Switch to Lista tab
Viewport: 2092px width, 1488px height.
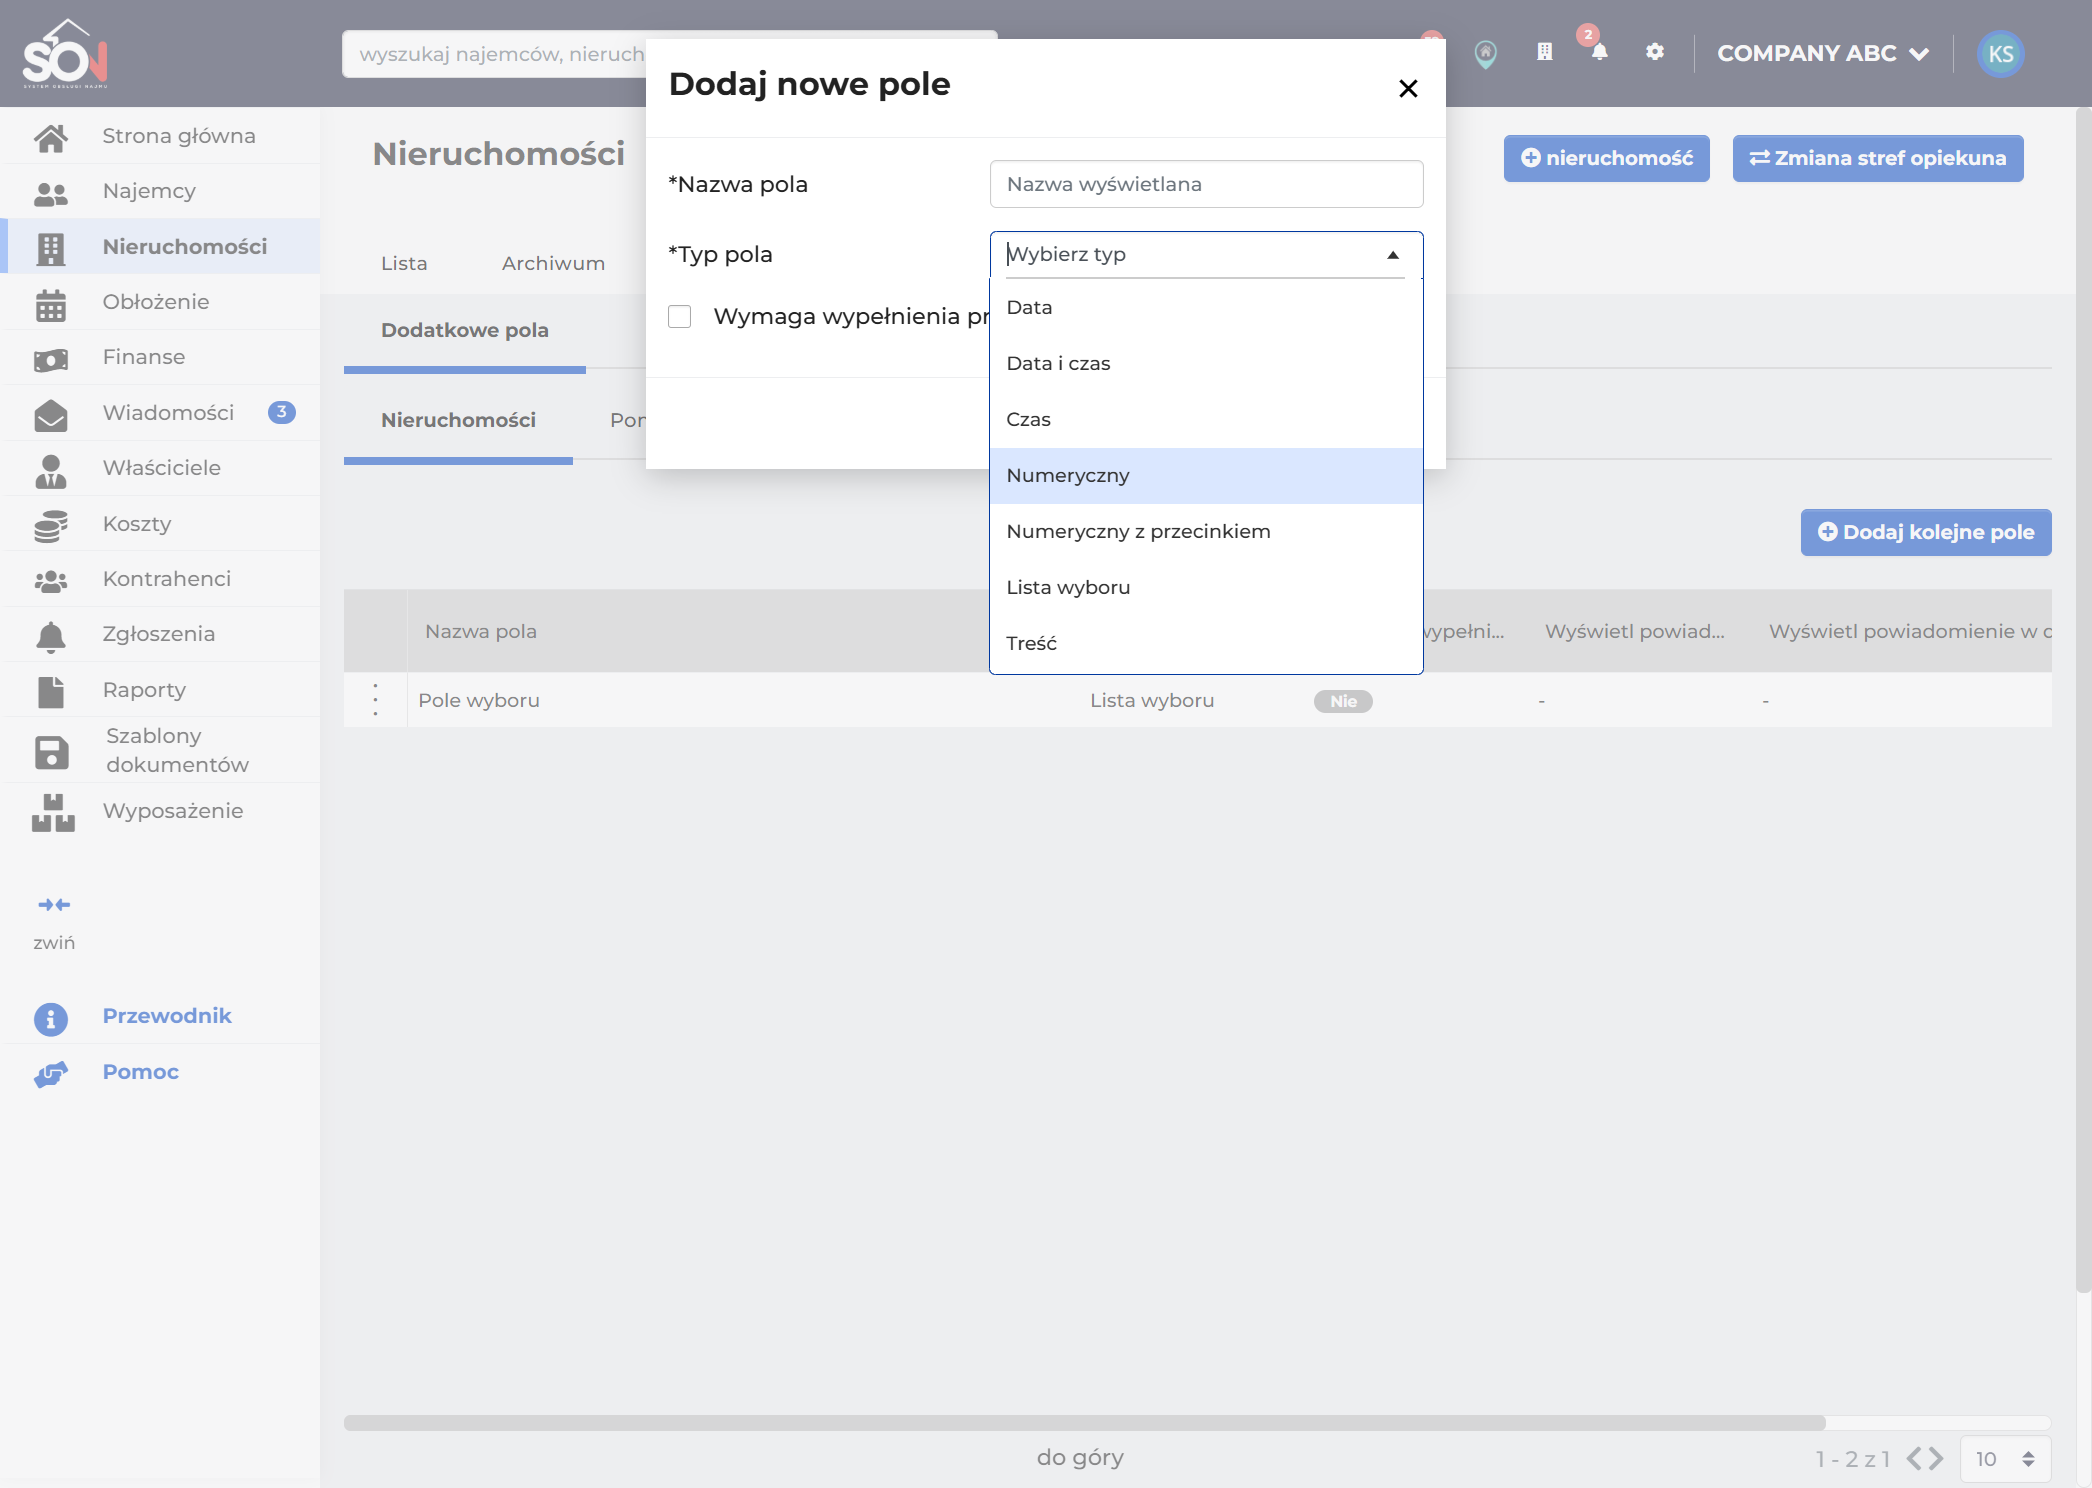(x=404, y=263)
